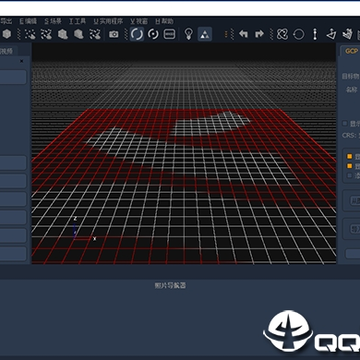Viewport: 360px width, 360px height.
Task: Toggle the lower orange checkbox in GCP panel
Action: [349, 166]
